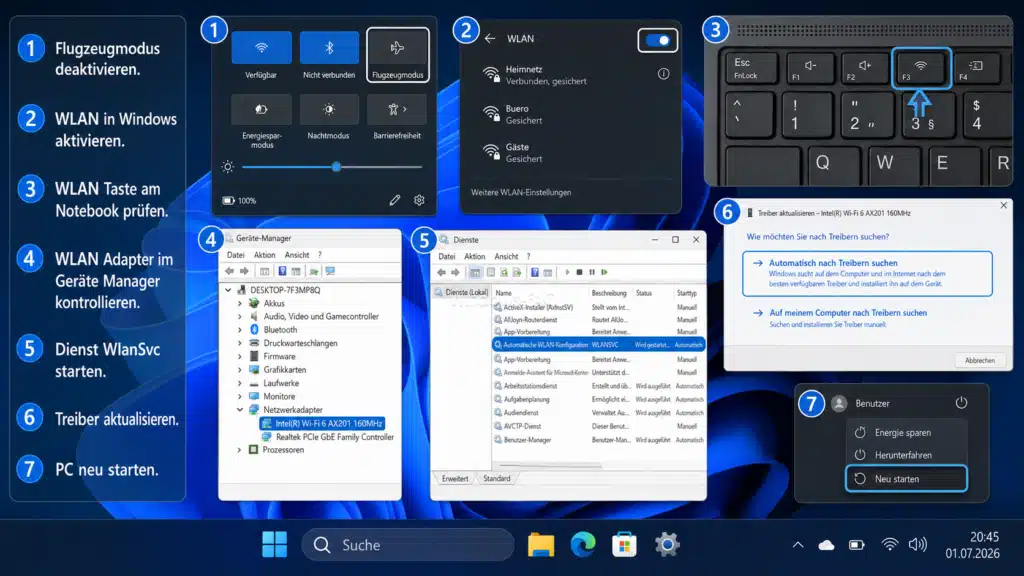Screen dimensions: 1024x576
Task: Click export list icon in Dienste toolbar
Action: click(x=517, y=272)
